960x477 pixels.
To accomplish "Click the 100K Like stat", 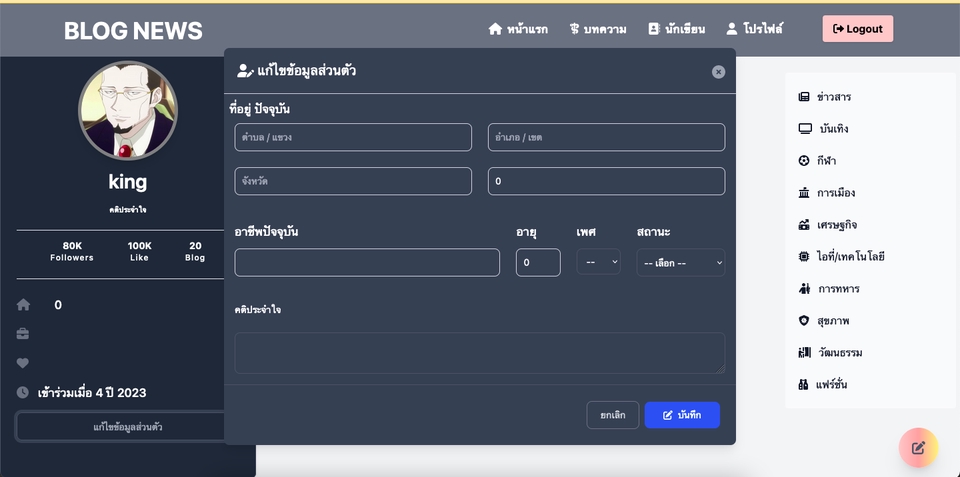I will pos(140,251).
